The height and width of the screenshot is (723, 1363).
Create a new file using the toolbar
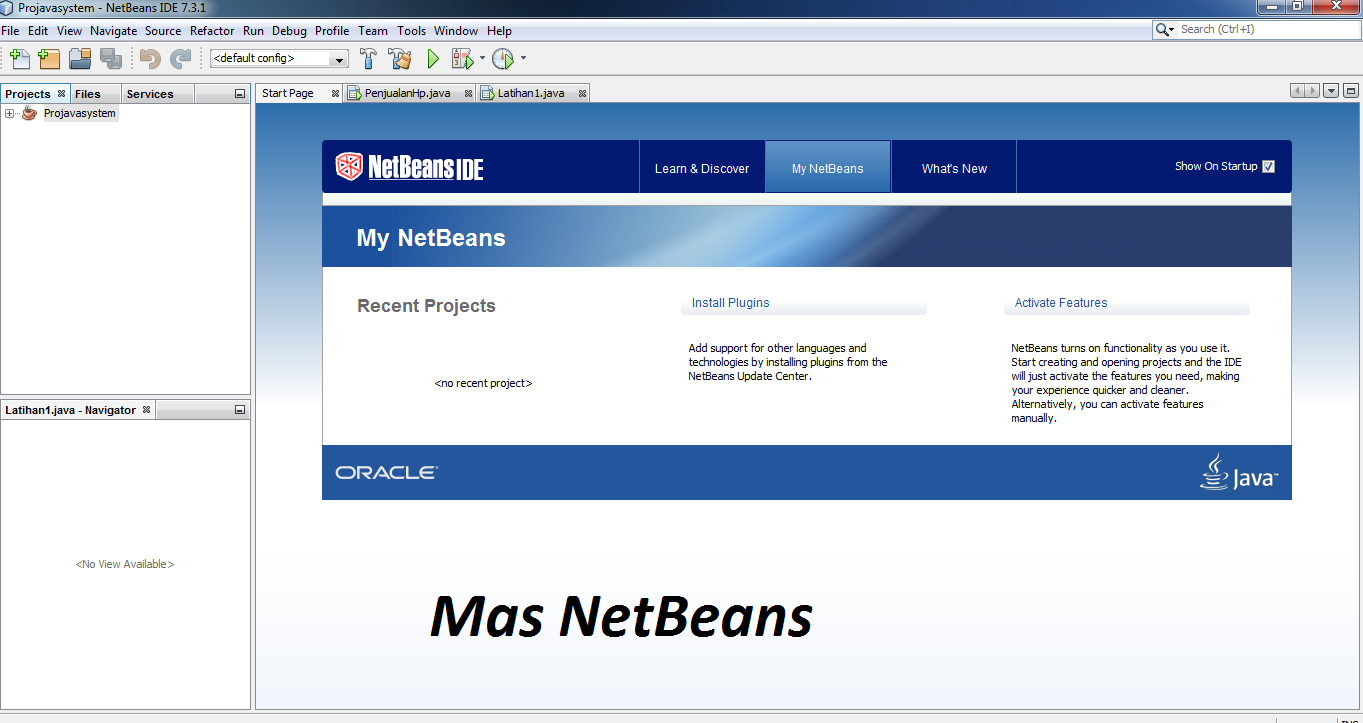tap(18, 58)
